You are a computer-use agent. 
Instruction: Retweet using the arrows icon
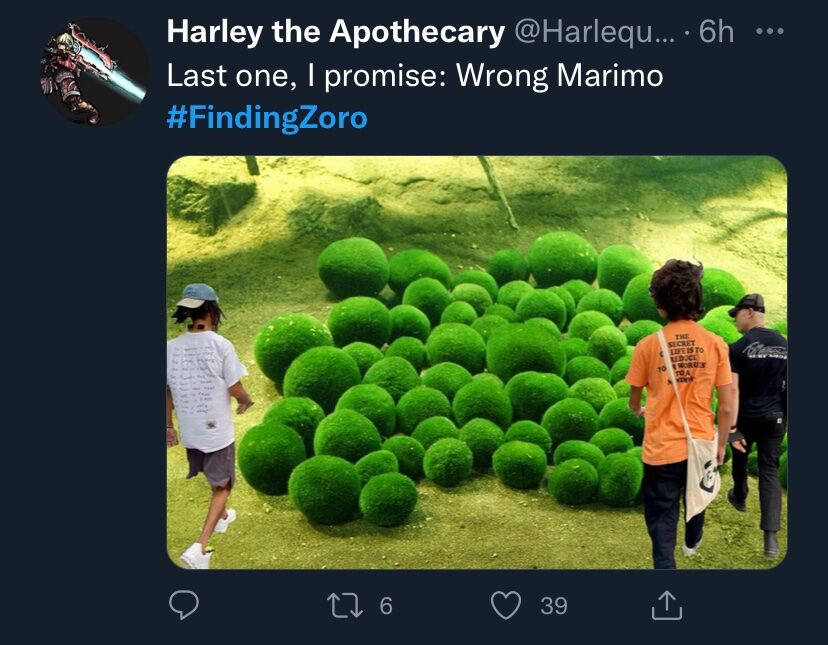pyautogui.click(x=345, y=605)
